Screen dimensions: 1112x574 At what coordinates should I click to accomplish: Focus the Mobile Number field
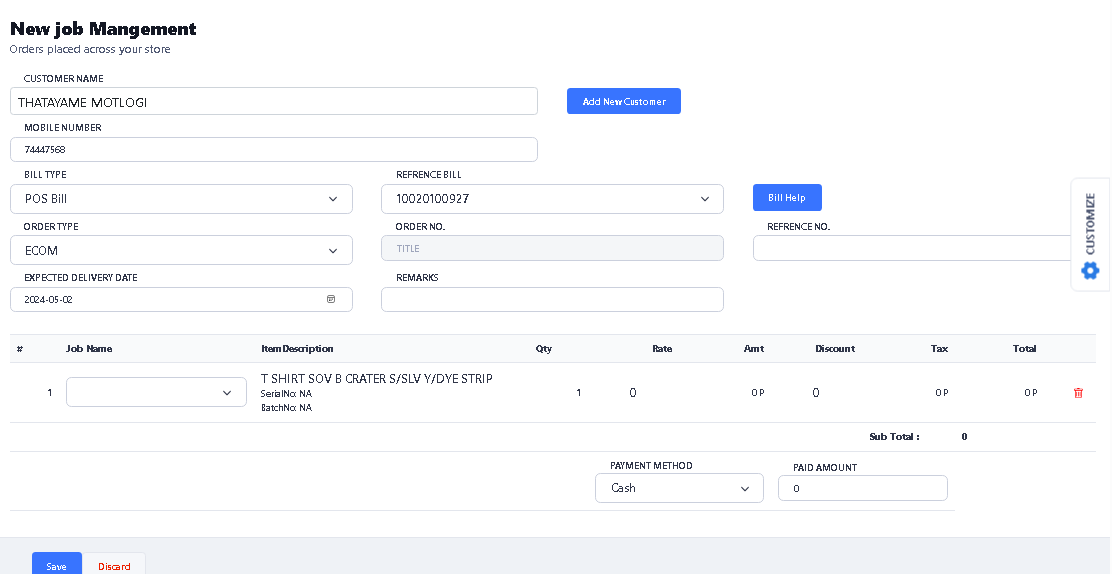click(x=273, y=149)
